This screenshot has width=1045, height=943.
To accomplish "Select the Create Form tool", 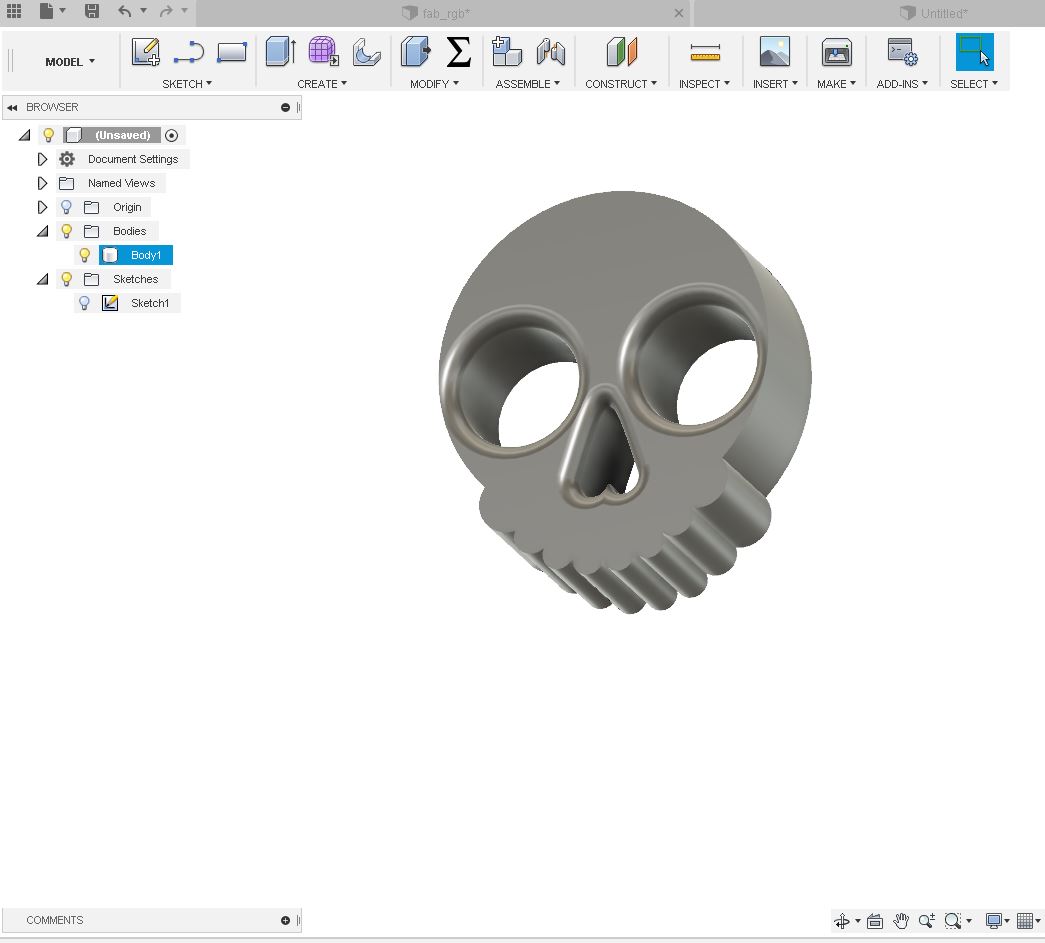I will tap(323, 51).
